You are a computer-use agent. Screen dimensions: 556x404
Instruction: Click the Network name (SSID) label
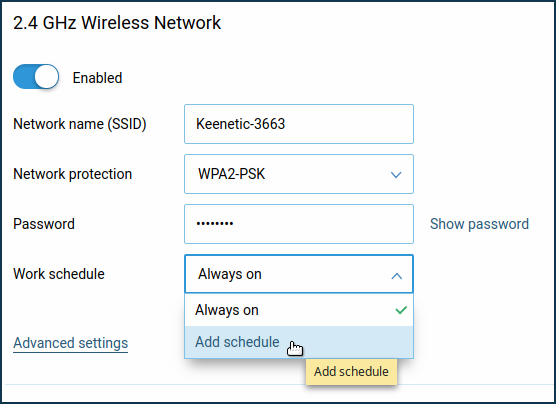point(80,124)
